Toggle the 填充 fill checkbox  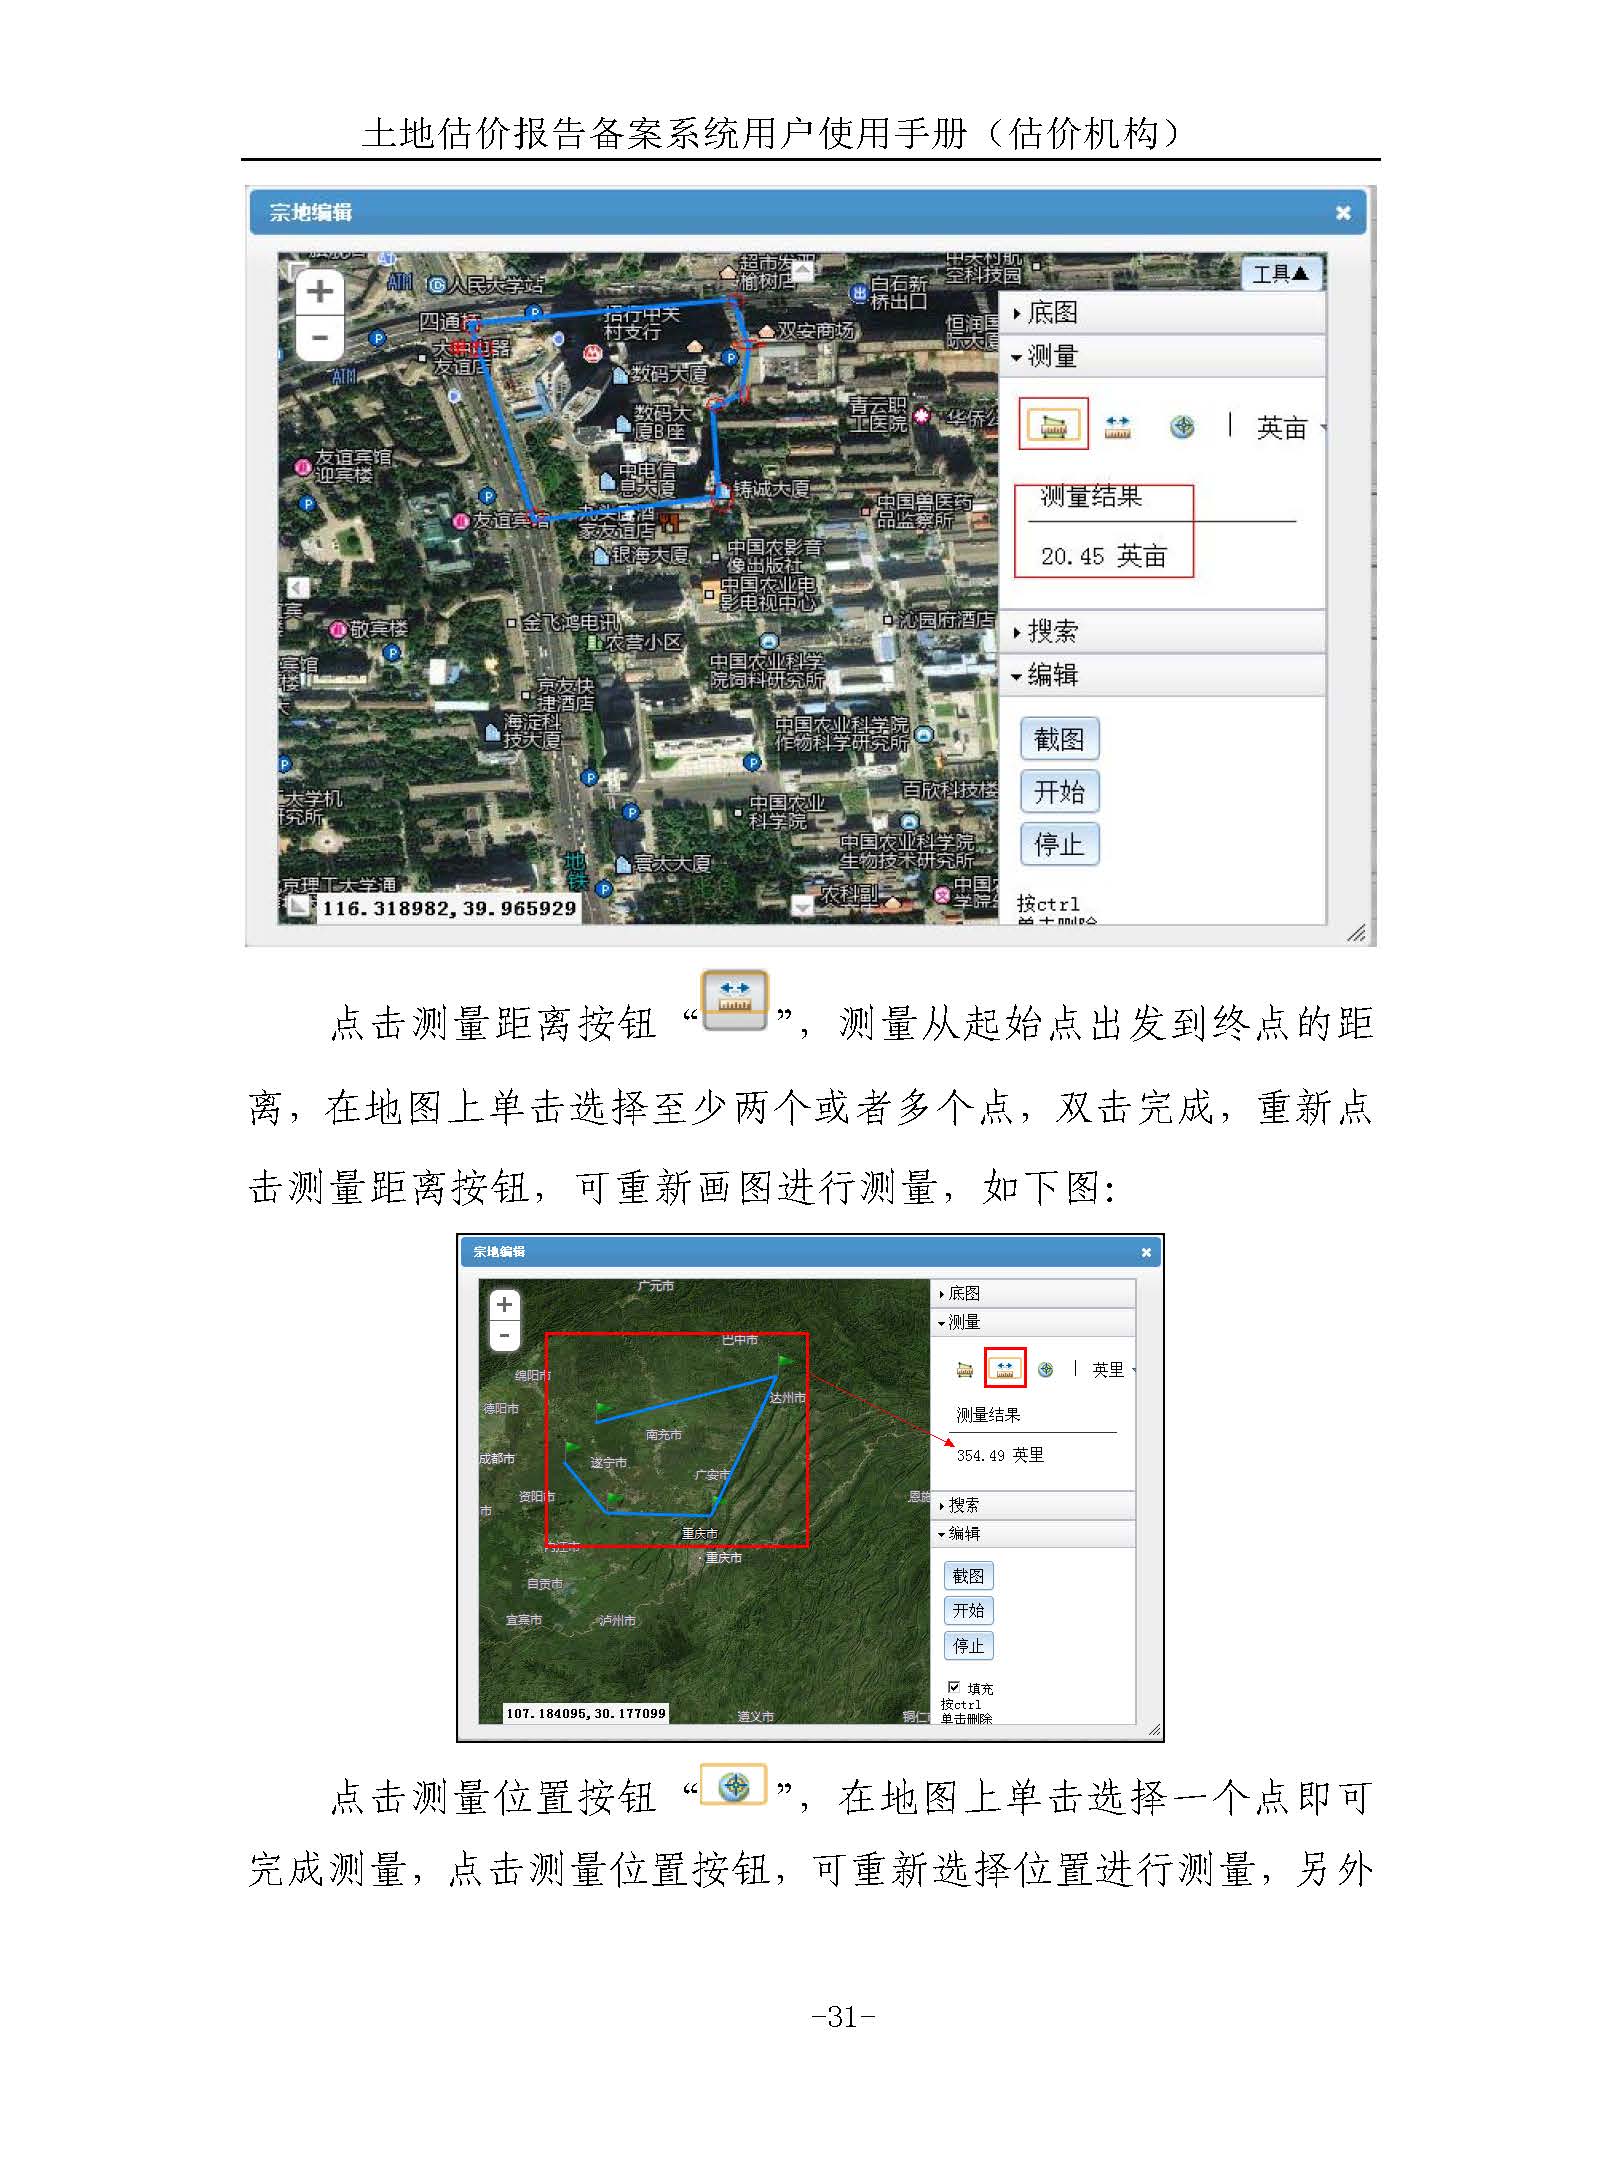tap(953, 1686)
